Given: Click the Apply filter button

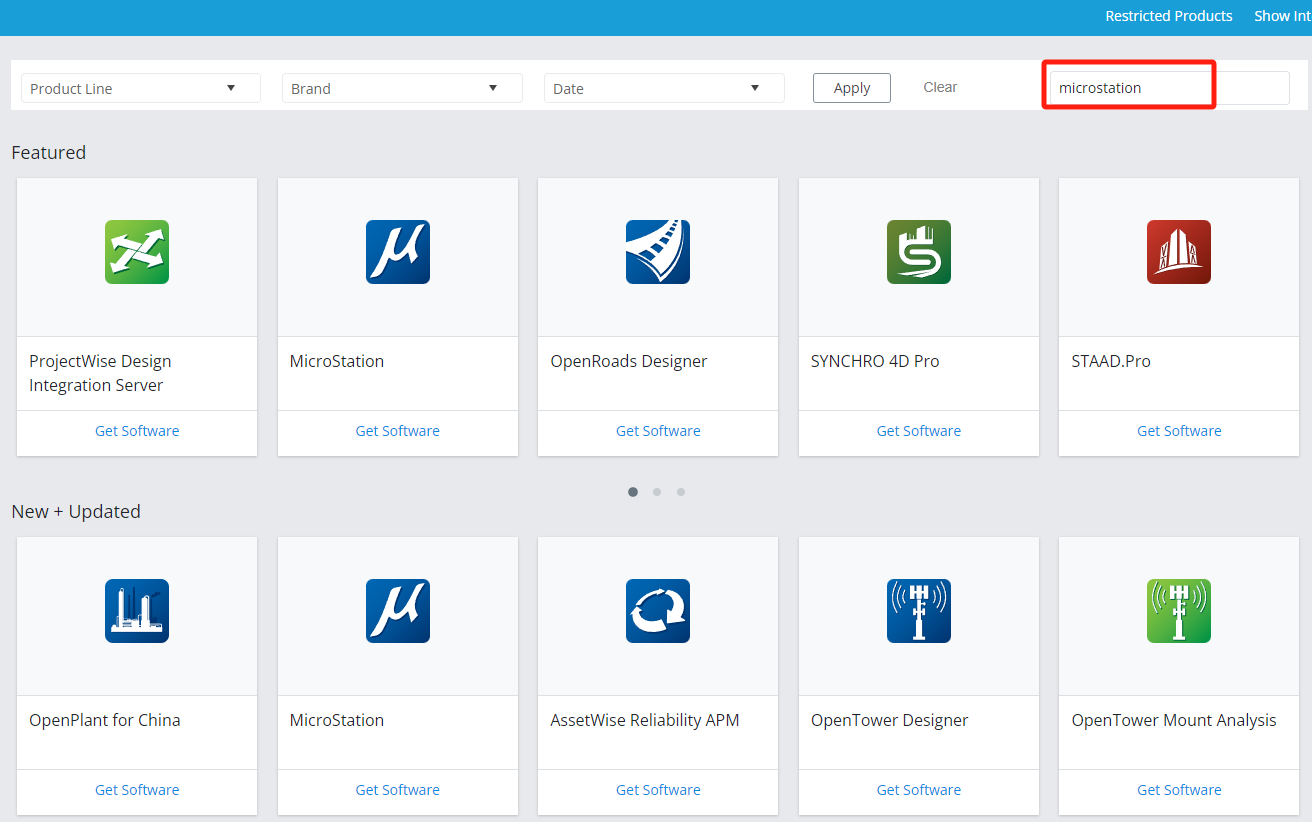Looking at the screenshot, I should (852, 88).
